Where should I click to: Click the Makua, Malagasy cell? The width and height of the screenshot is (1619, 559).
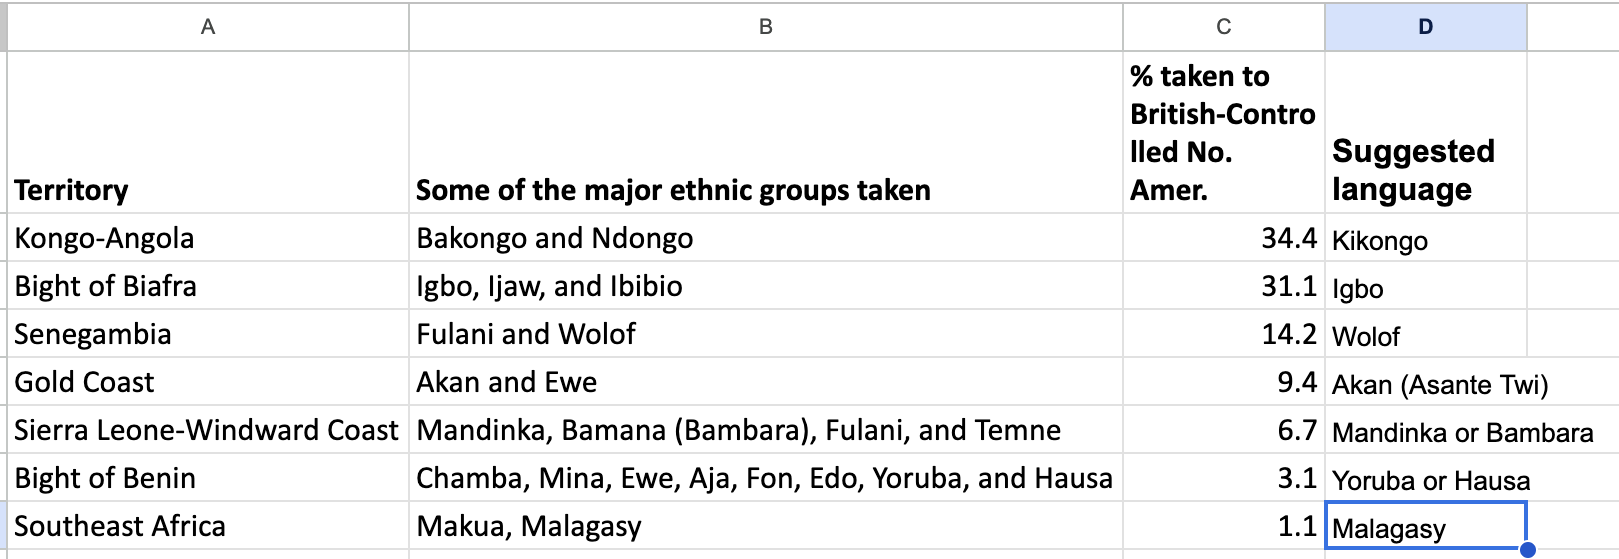(x=765, y=525)
